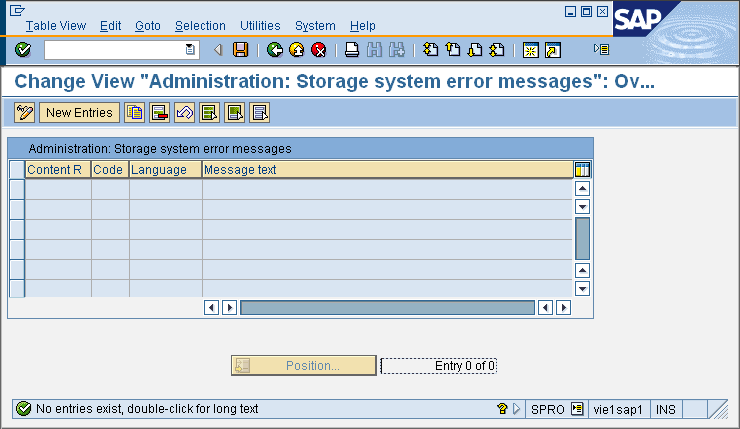Click the Print icon in toolbar

352,50
